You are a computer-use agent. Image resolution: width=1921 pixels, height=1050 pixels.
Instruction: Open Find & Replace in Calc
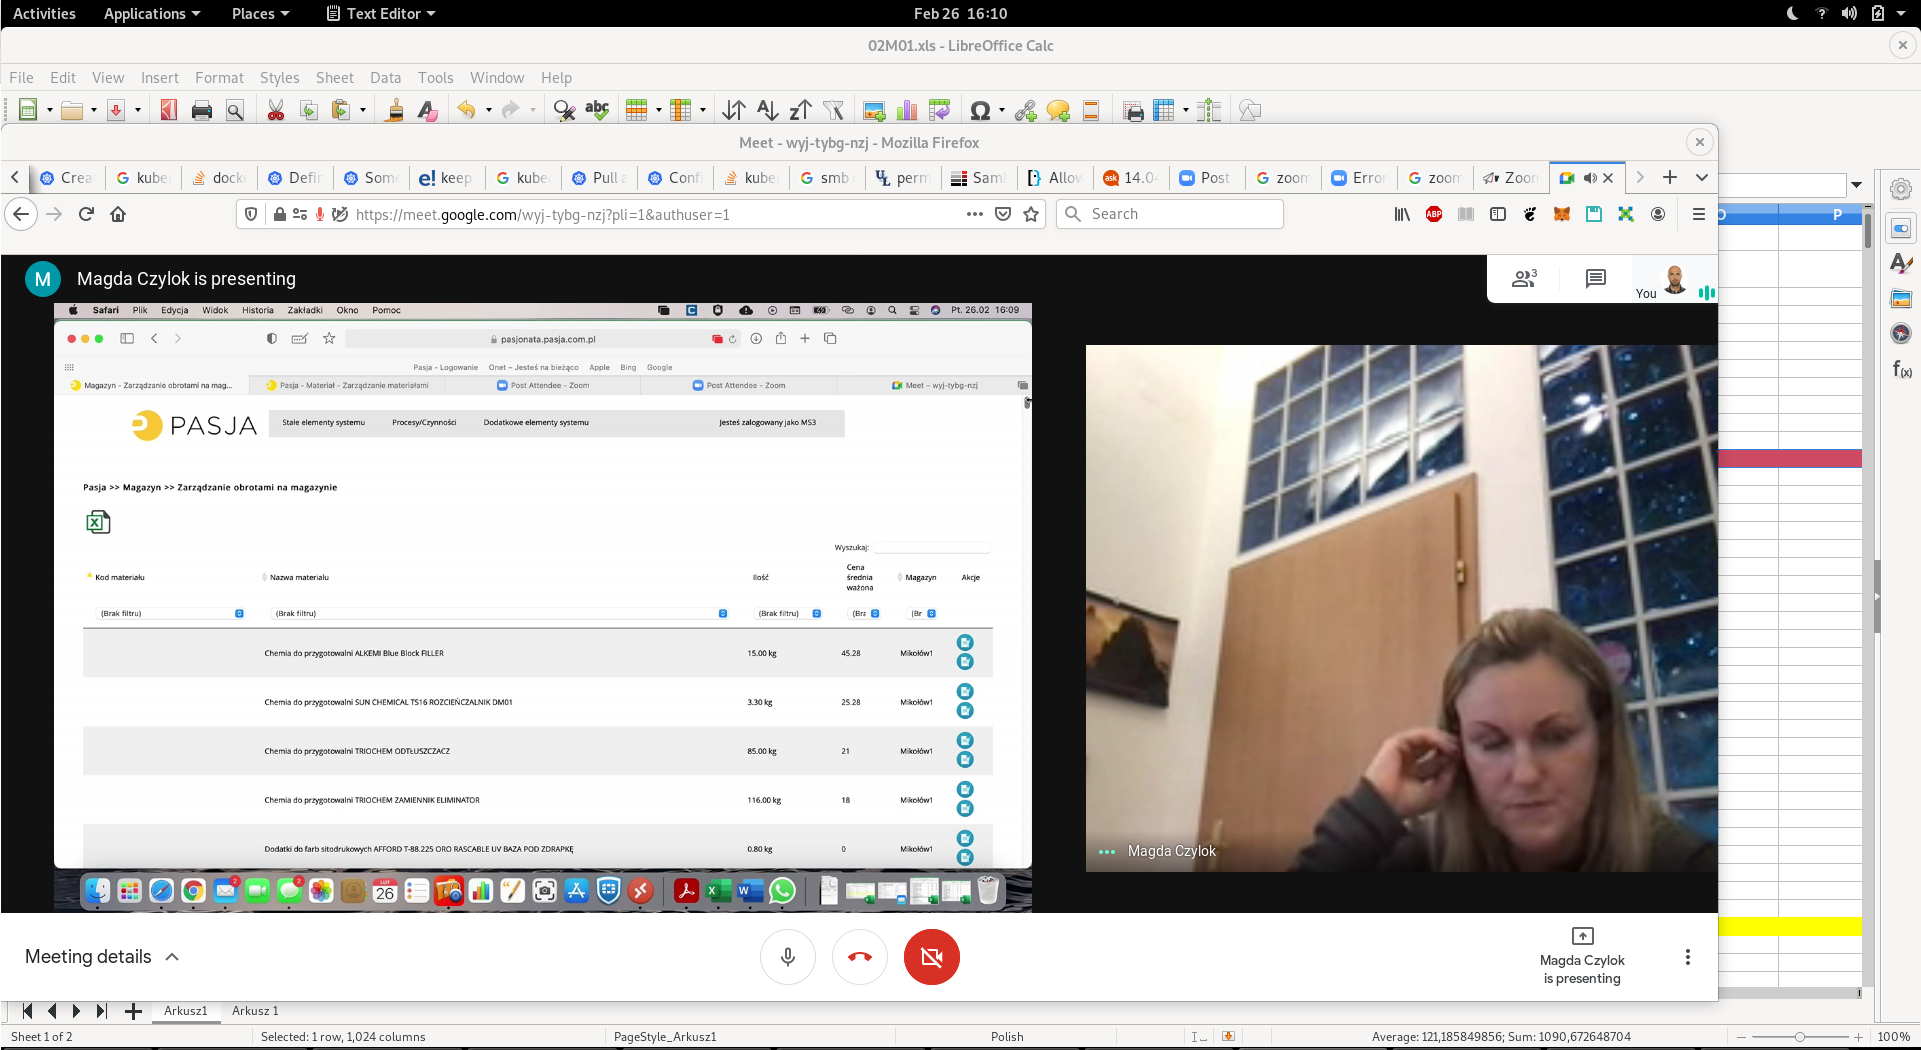click(564, 110)
